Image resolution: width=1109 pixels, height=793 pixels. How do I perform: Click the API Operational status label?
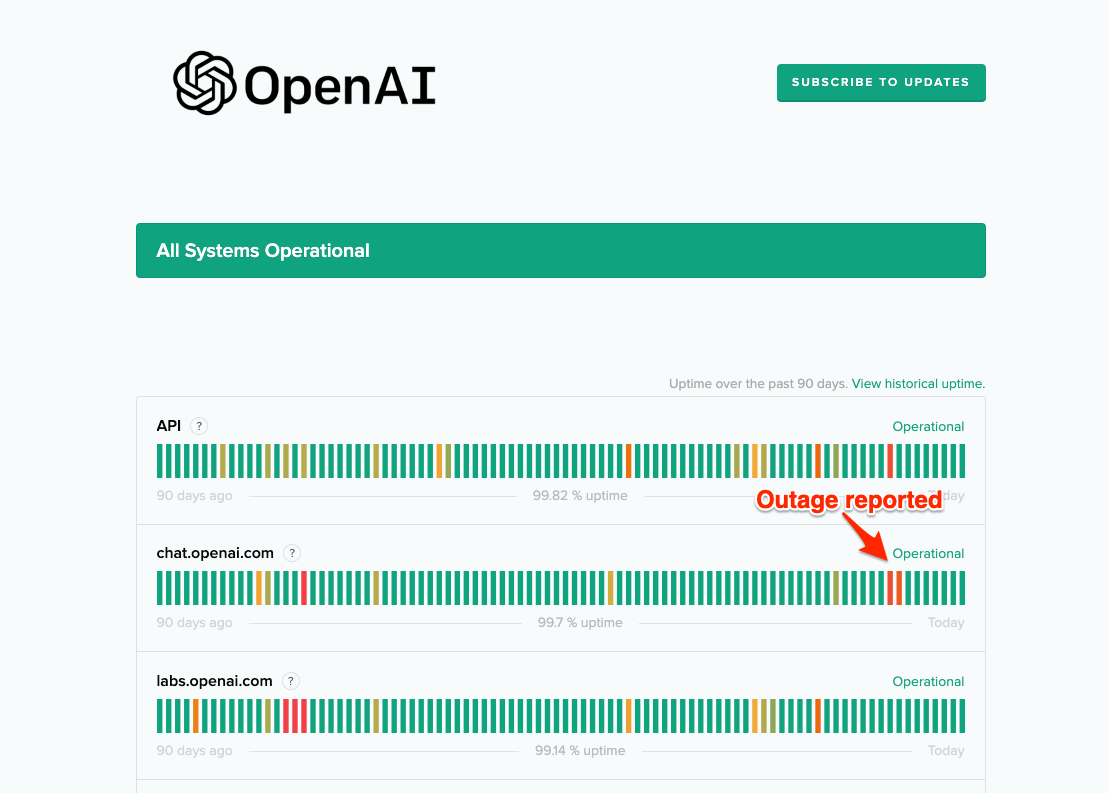pyautogui.click(x=928, y=427)
